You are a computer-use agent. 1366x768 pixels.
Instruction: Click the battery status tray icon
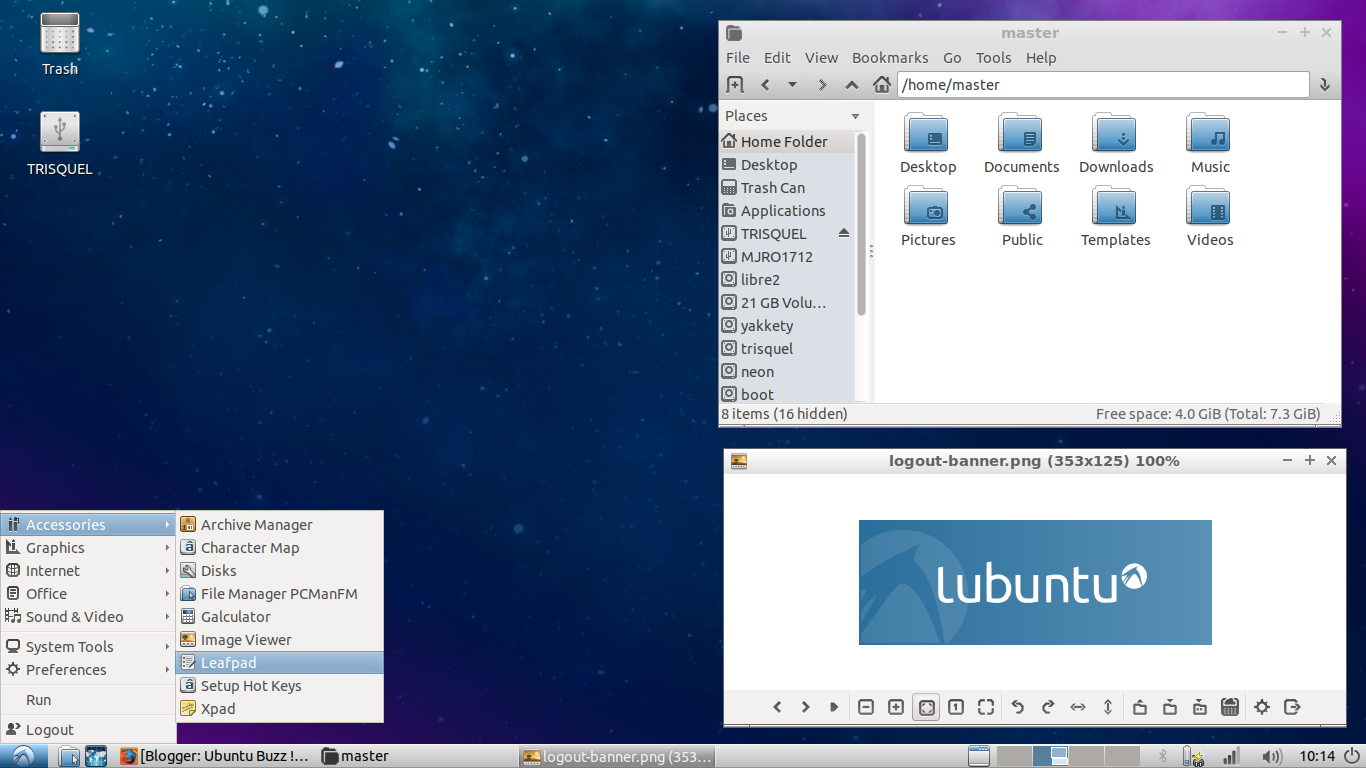click(x=1192, y=756)
